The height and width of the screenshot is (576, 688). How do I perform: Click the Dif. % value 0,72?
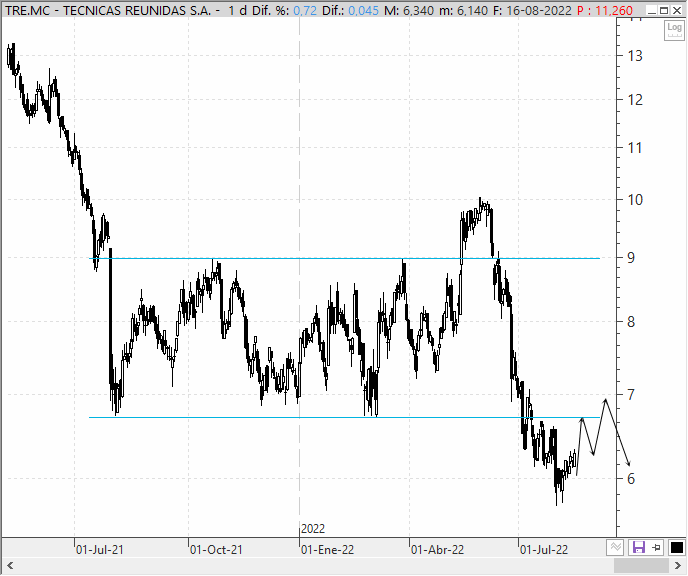point(305,11)
